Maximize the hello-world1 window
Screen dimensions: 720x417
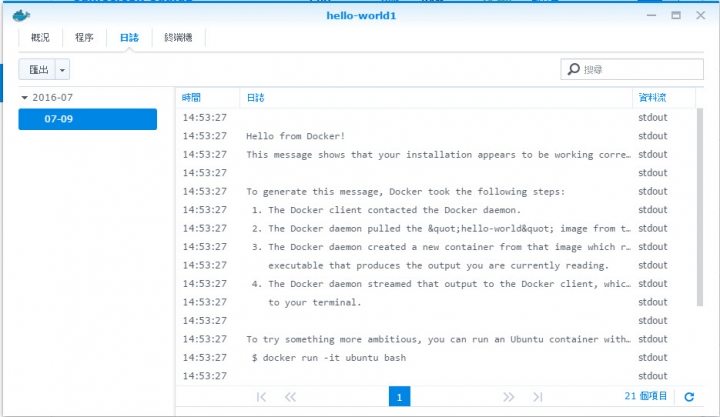click(x=676, y=15)
